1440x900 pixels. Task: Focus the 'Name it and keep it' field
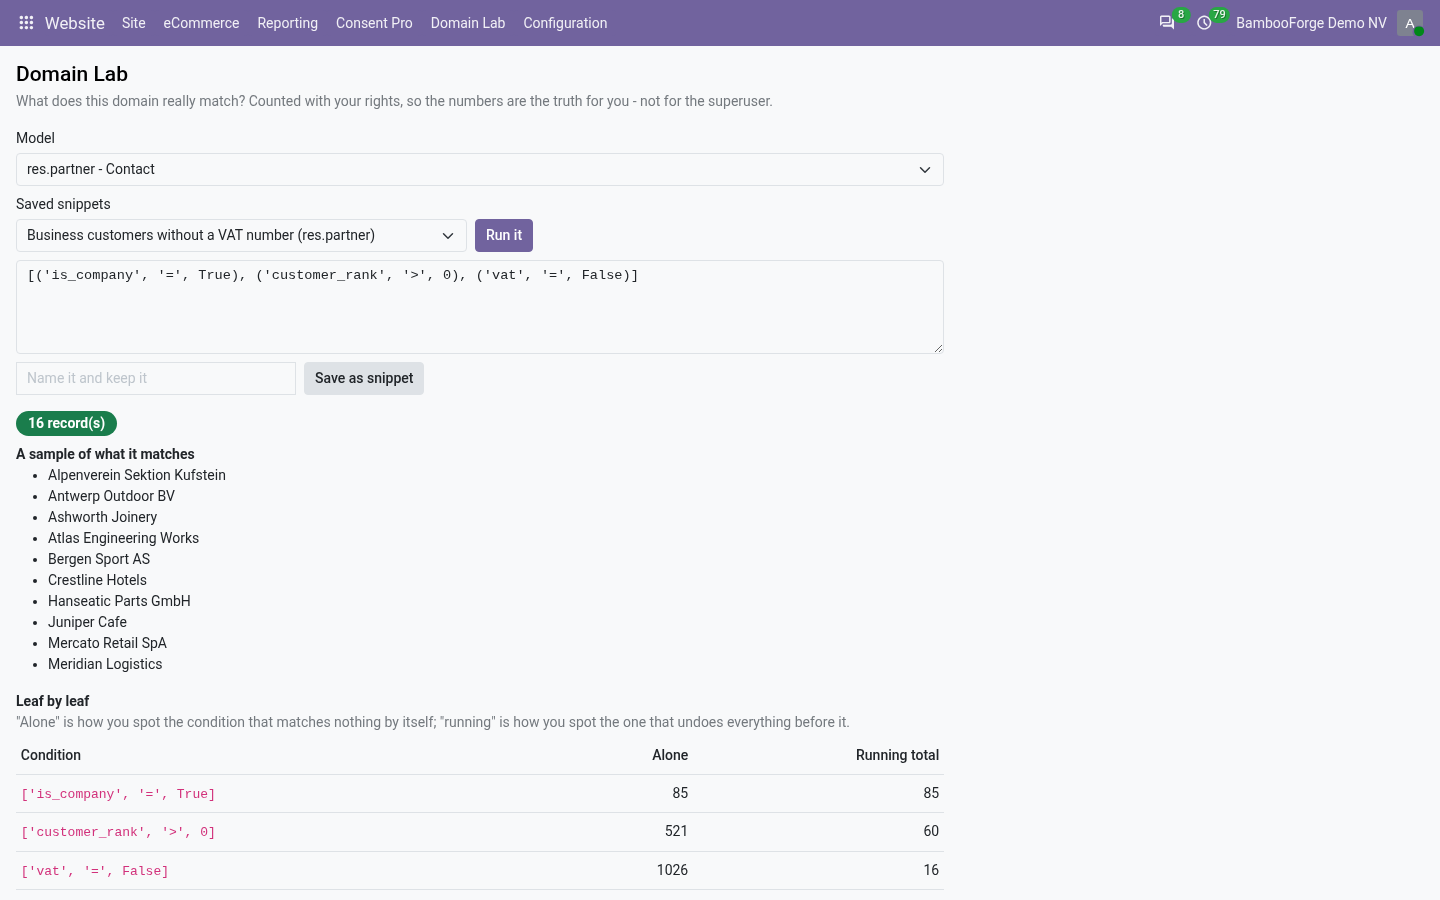[x=156, y=378]
